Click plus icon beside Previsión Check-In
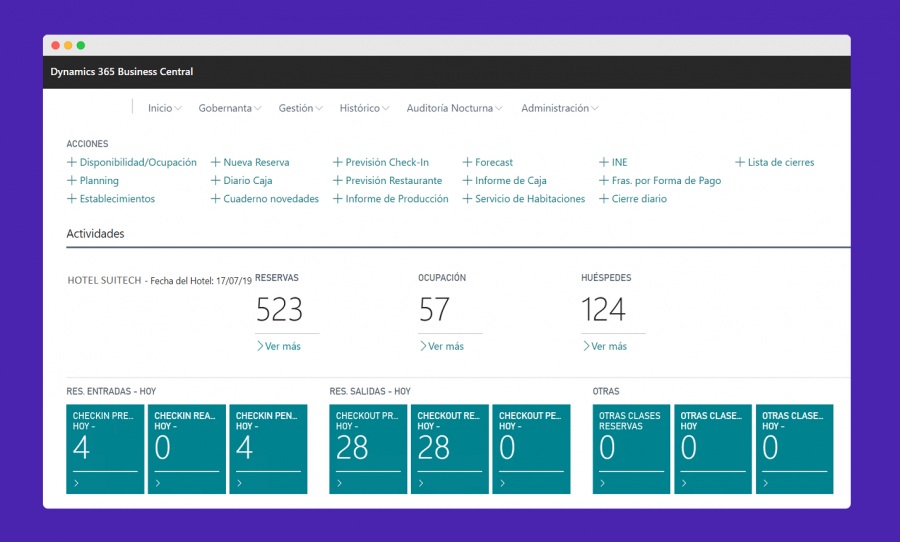Viewport: 900px width, 542px height. [x=338, y=162]
